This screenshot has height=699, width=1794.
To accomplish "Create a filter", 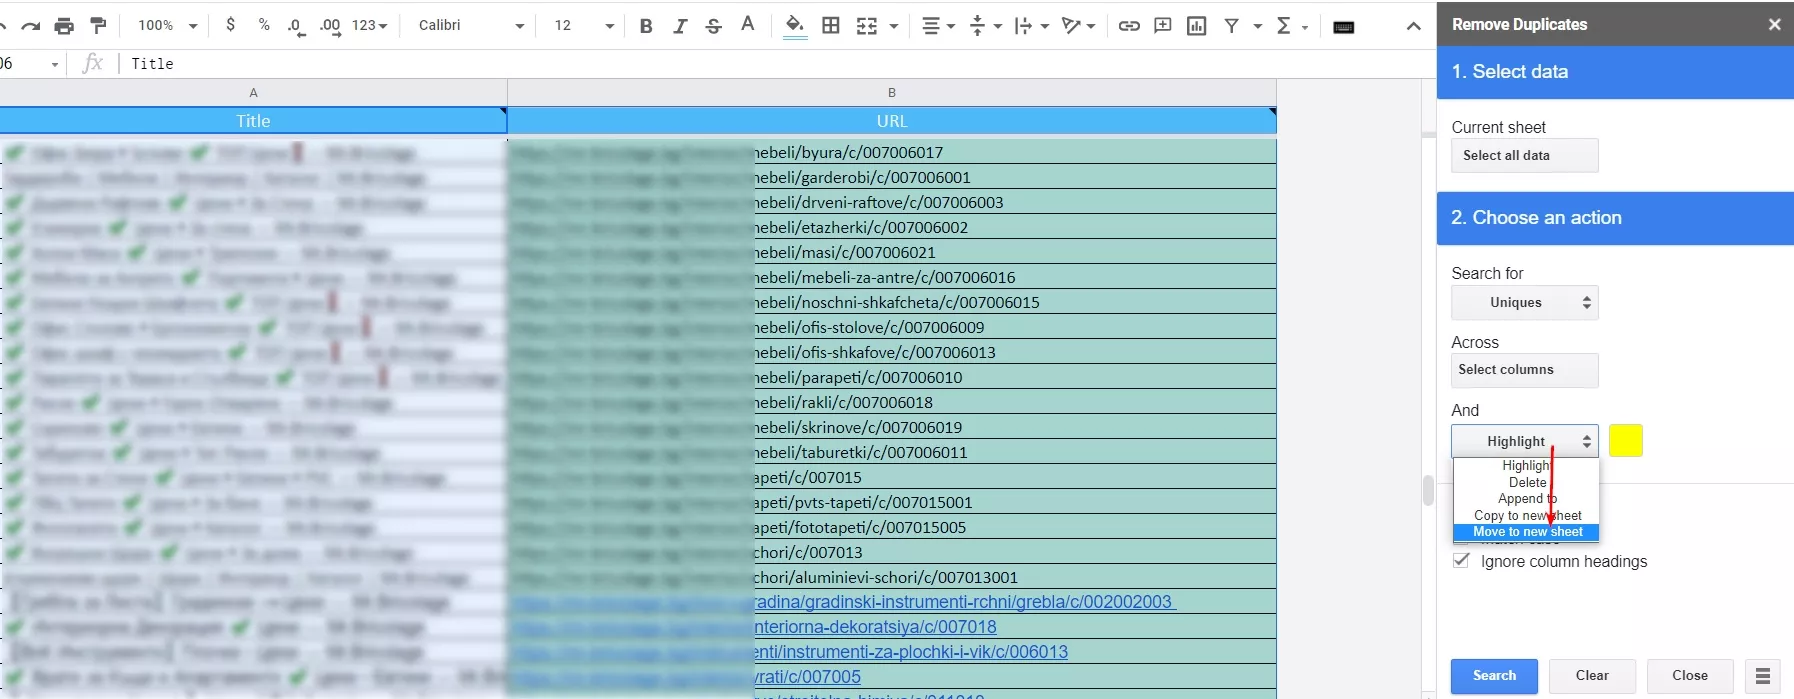I will [x=1232, y=26].
